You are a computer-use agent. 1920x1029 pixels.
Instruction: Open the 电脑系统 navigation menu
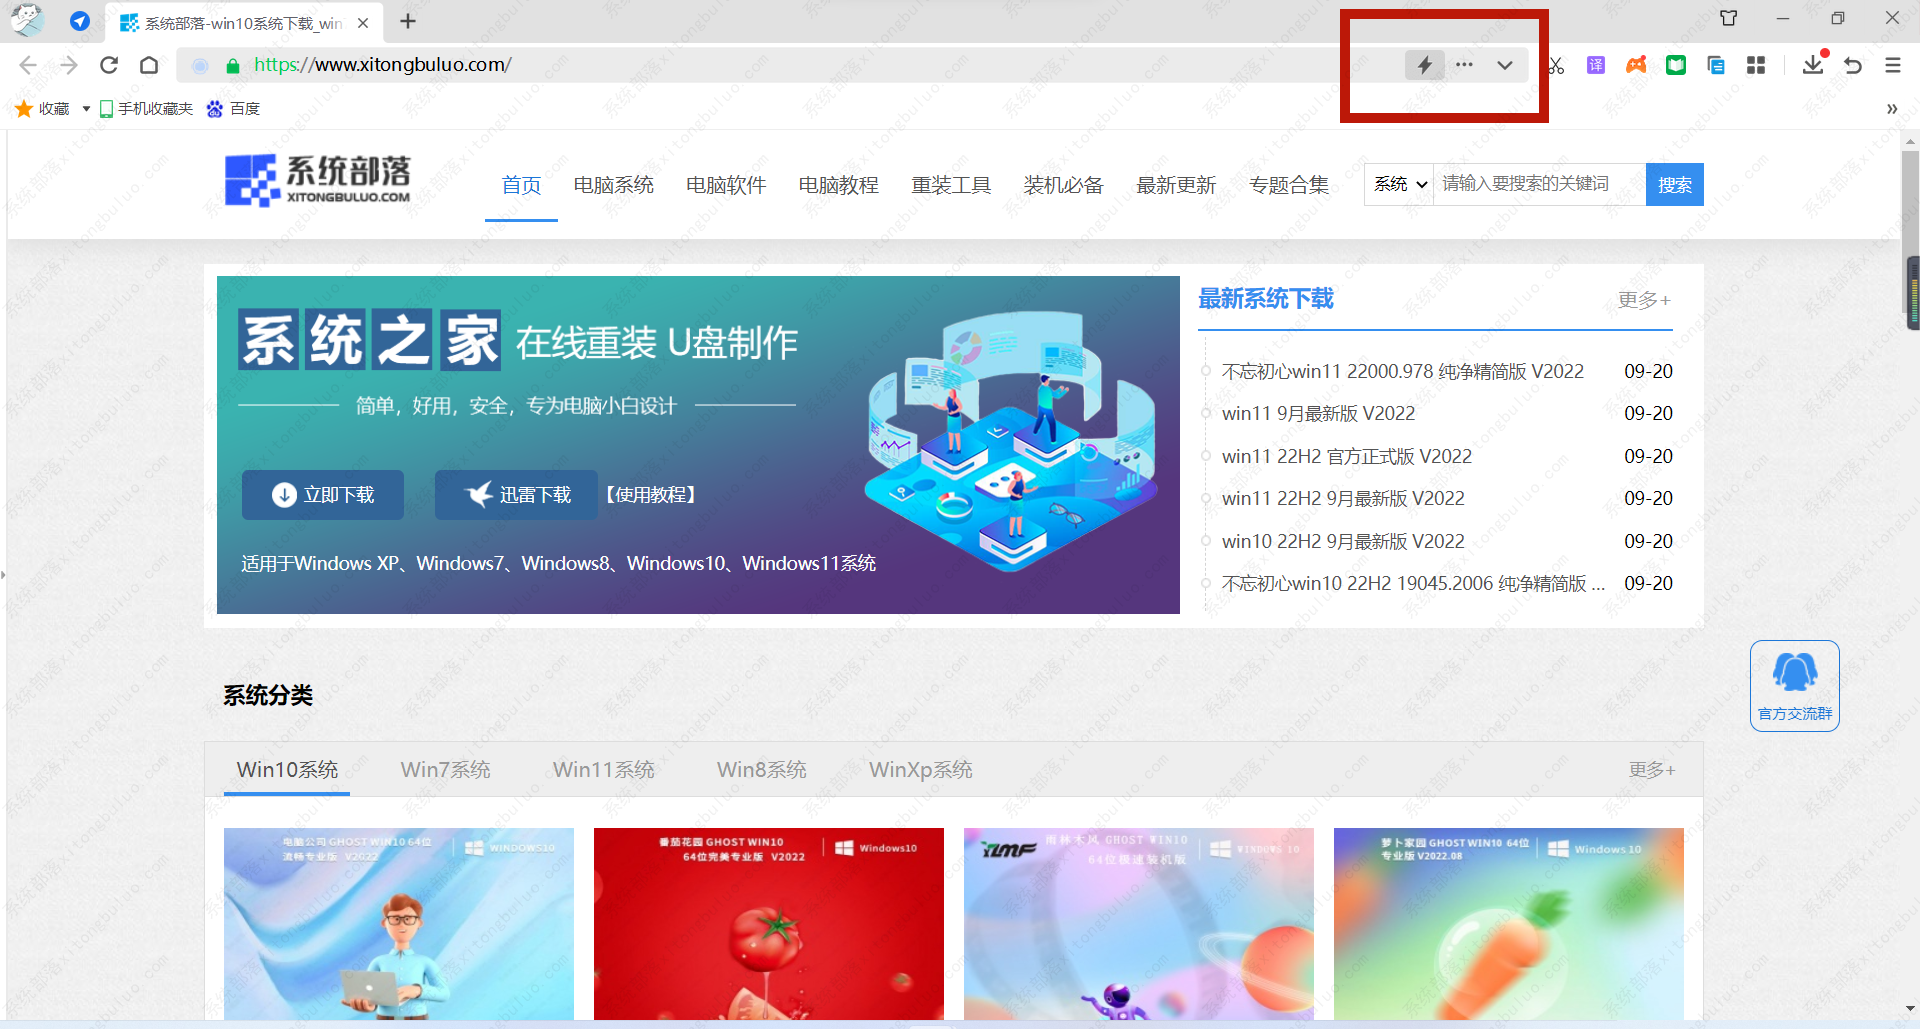(x=614, y=185)
